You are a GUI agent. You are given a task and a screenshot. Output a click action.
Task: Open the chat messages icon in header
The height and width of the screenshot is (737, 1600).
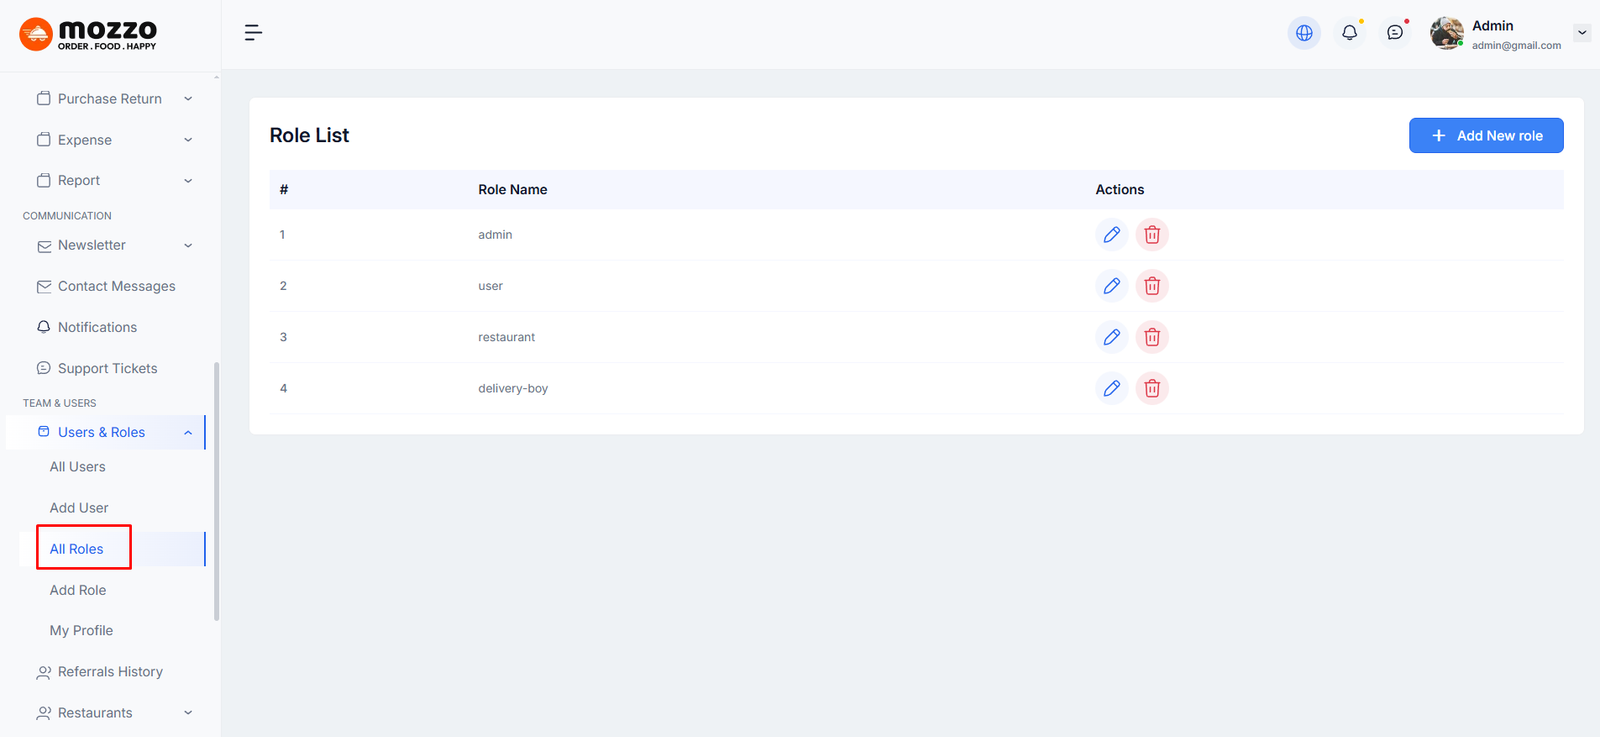click(1395, 33)
